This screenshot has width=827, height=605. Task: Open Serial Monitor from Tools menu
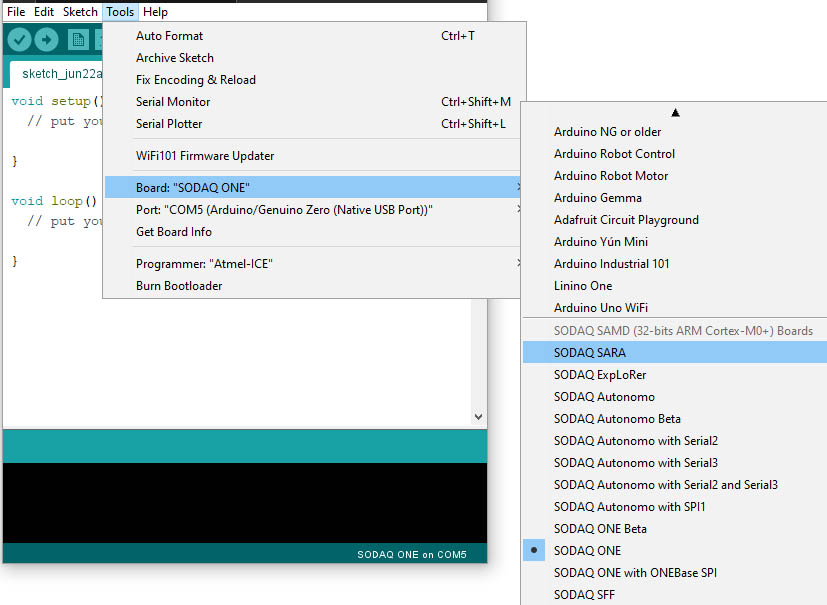pos(173,102)
